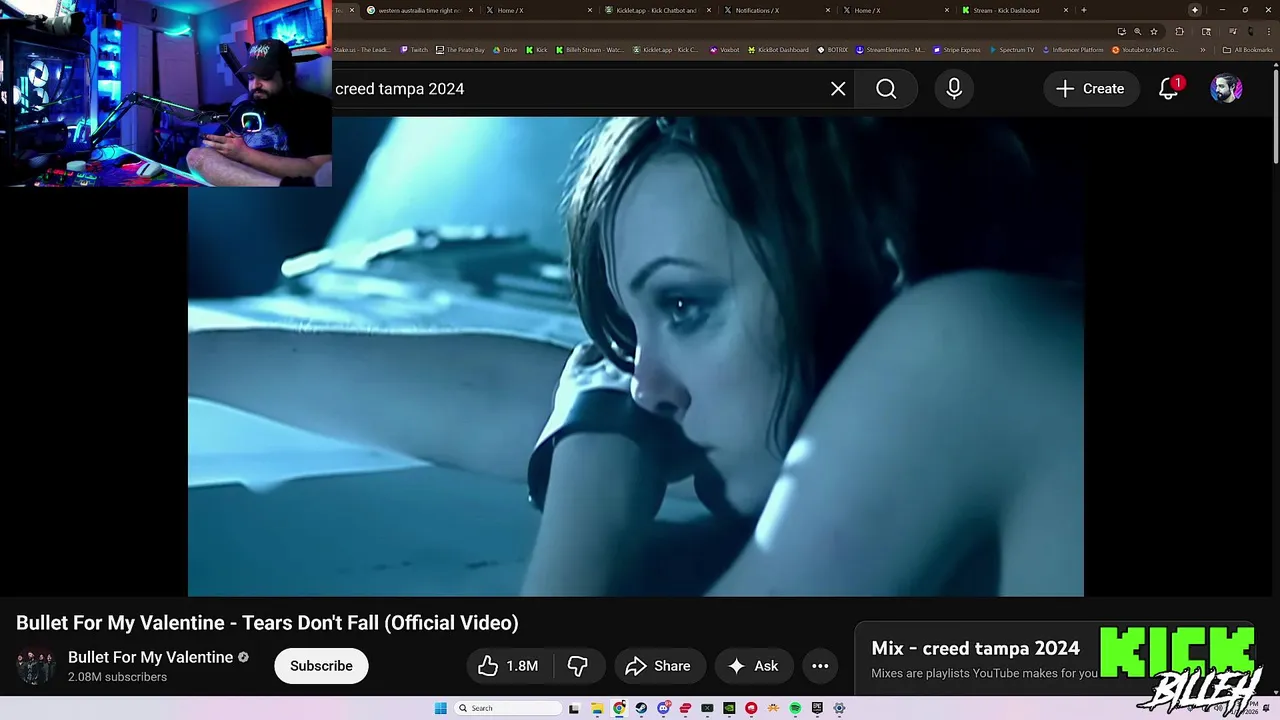Open the Voxbot bookmark

click(x=724, y=50)
